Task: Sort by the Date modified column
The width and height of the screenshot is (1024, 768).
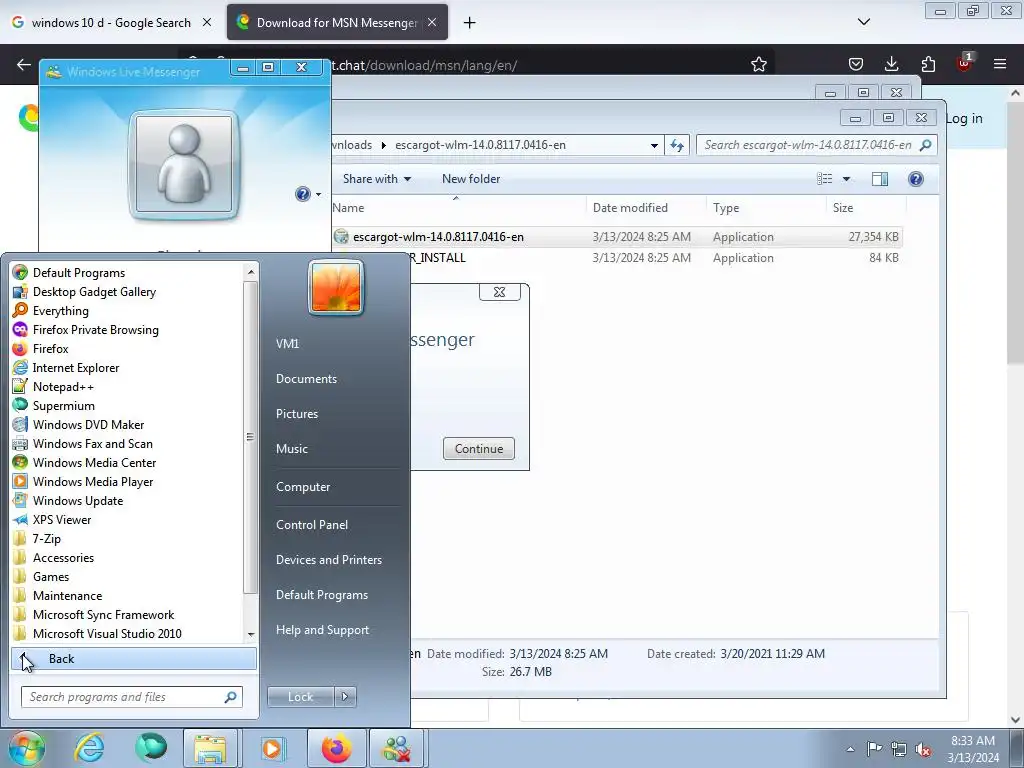Action: tap(630, 208)
